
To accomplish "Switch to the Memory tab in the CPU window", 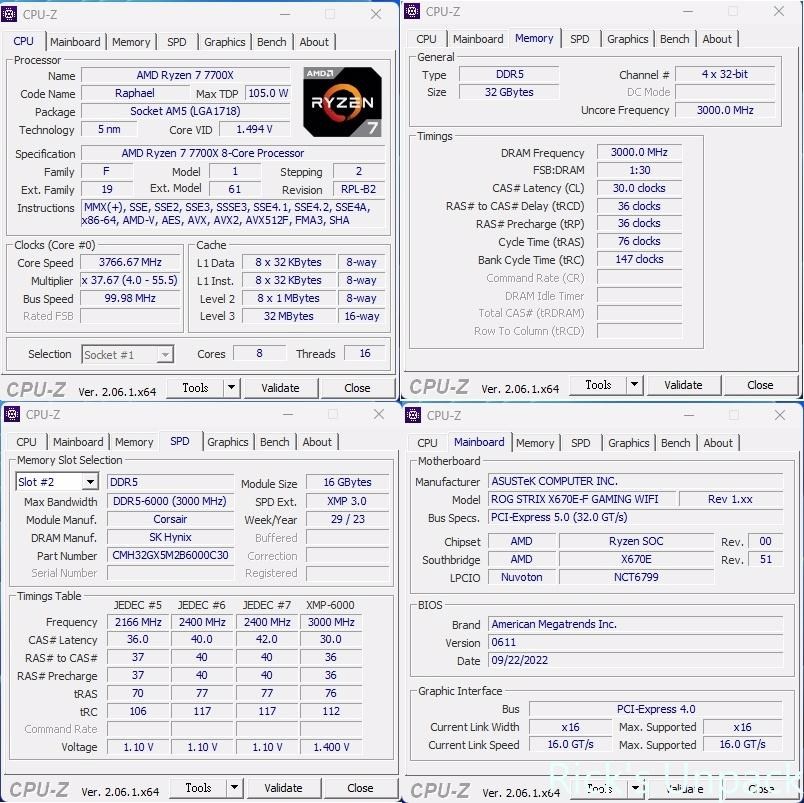I will pyautogui.click(x=131, y=42).
